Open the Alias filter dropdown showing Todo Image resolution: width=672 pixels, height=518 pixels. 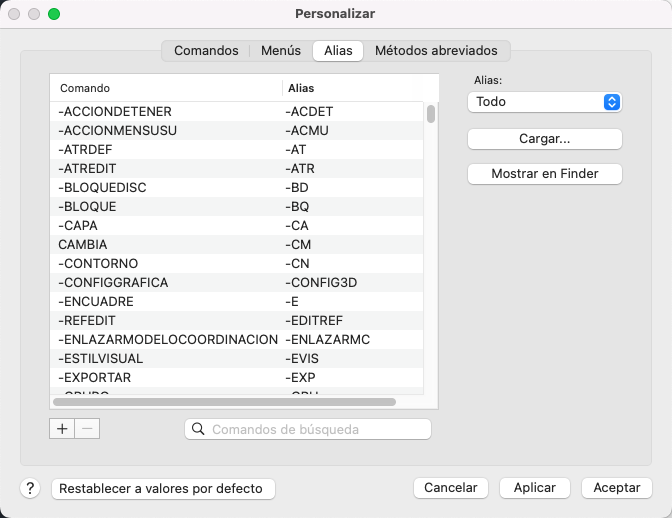click(x=544, y=102)
